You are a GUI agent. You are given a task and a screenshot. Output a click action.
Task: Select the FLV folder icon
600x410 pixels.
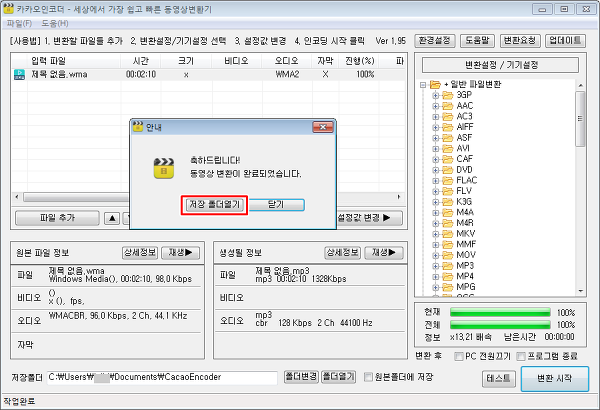[447, 191]
